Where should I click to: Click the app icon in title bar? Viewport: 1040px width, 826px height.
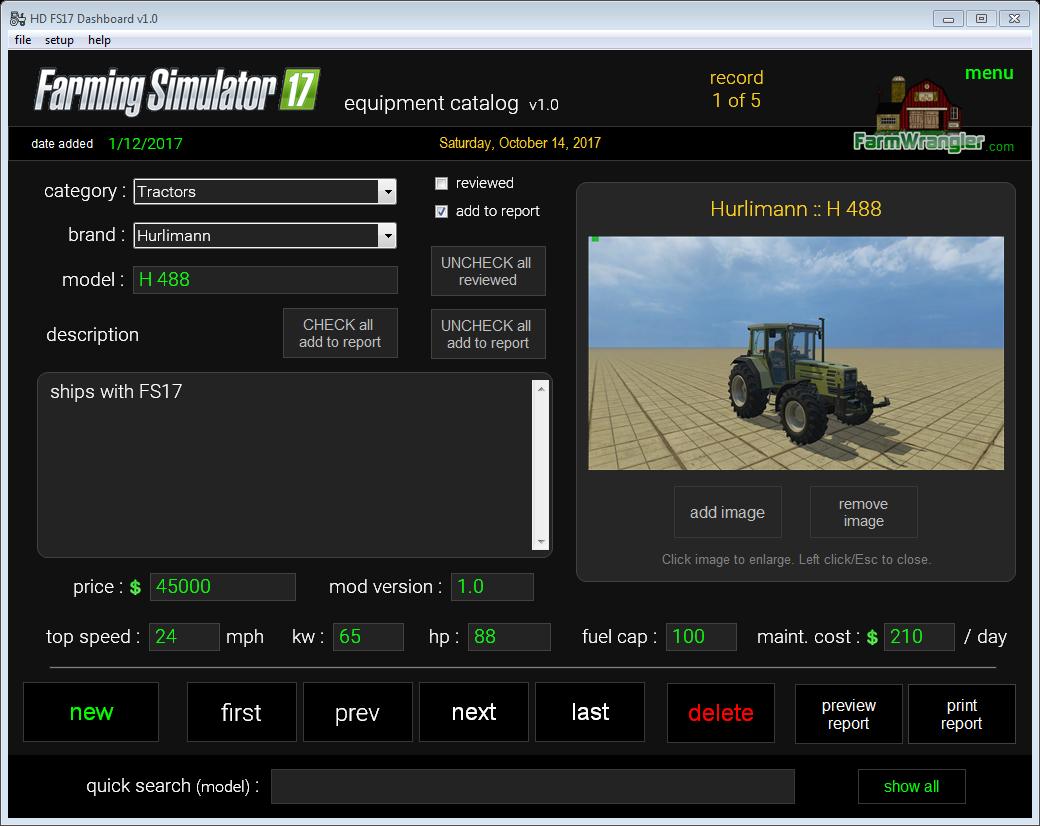pyautogui.click(x=18, y=18)
